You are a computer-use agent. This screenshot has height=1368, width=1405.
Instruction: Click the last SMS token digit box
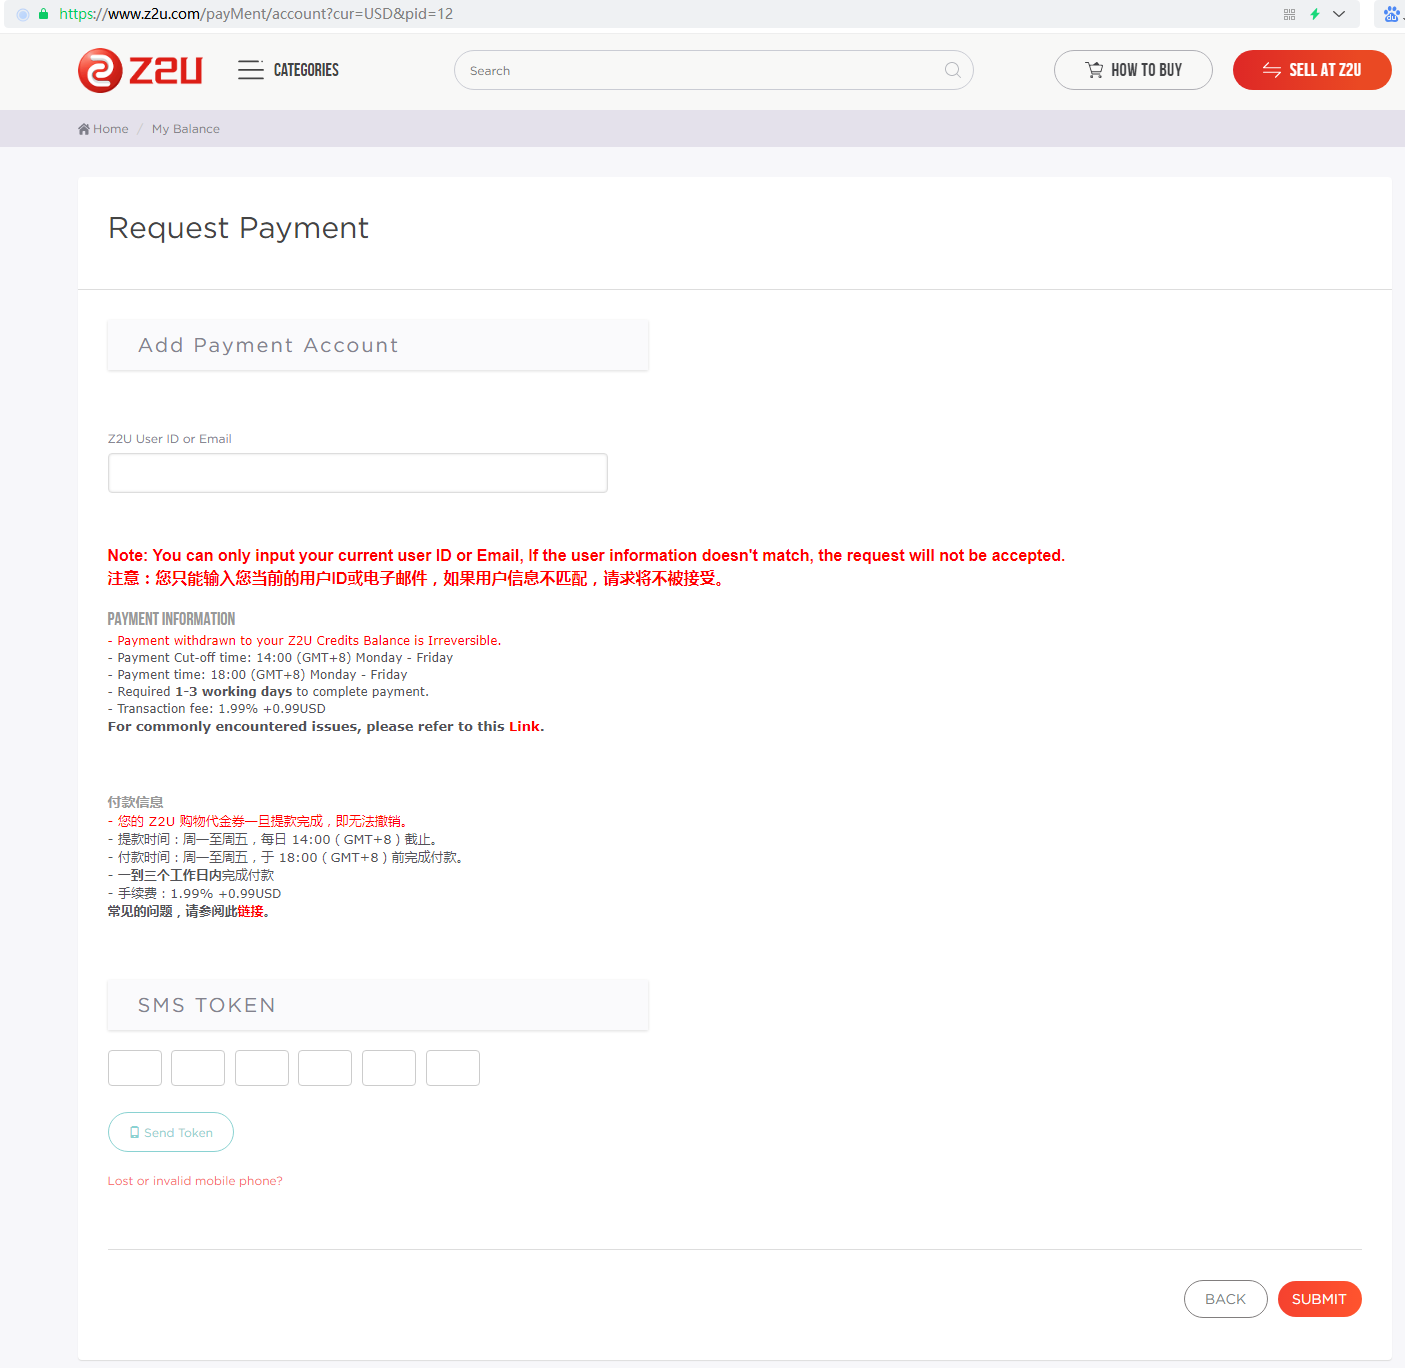click(x=452, y=1068)
